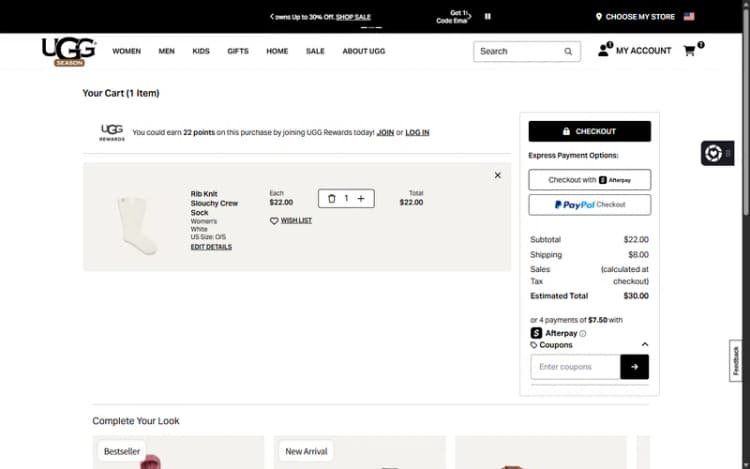Click JOIN UGG Rewards link
Viewport: 750px width, 469px height.
click(385, 132)
